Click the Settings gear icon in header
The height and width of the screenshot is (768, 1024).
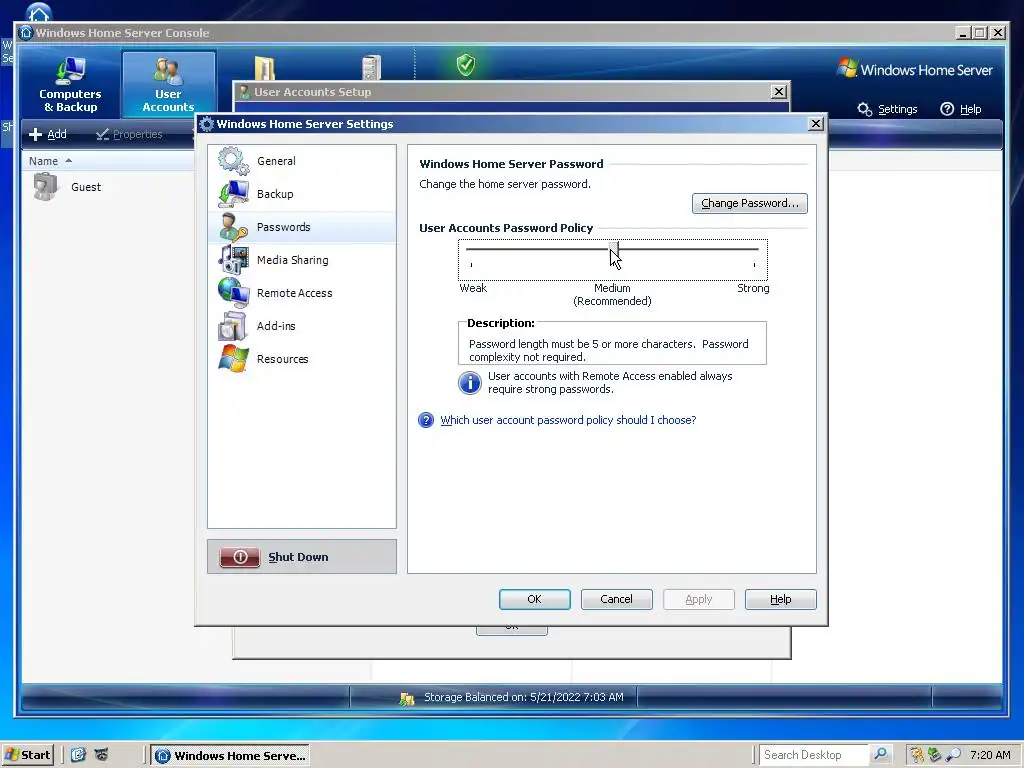pos(865,109)
